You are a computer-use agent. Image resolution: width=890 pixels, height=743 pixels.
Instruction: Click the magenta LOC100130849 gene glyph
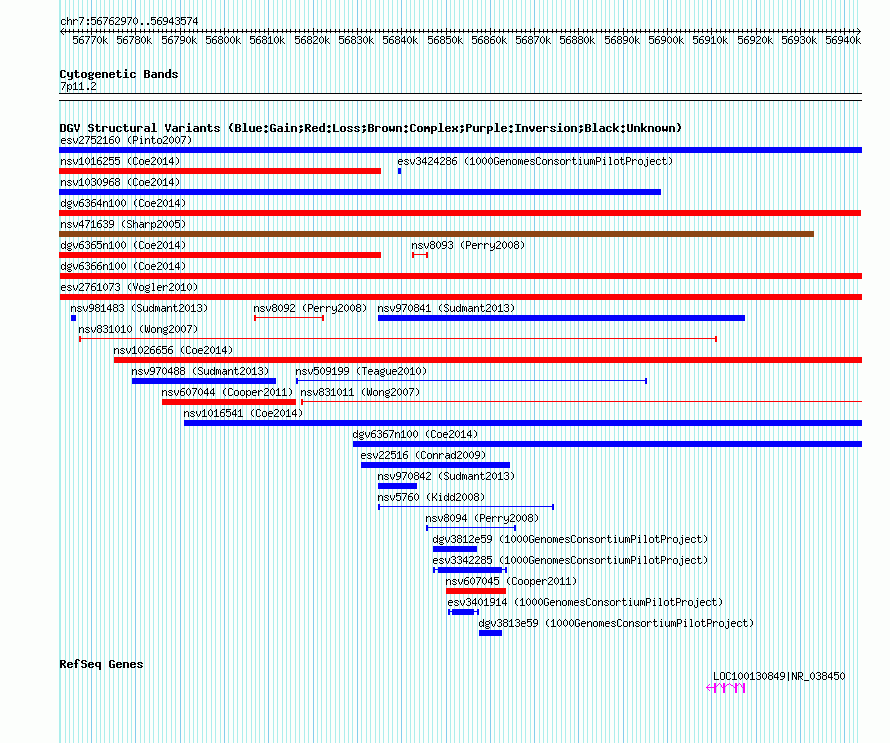(x=725, y=688)
